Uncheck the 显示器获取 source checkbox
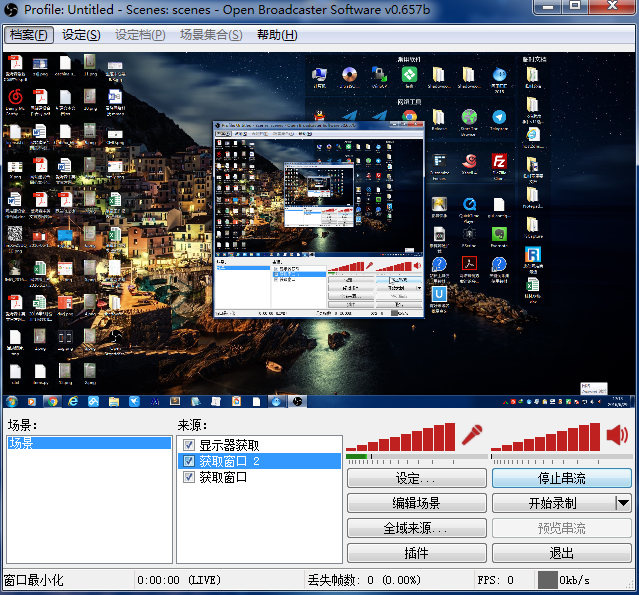The width and height of the screenshot is (639, 595). point(189,445)
